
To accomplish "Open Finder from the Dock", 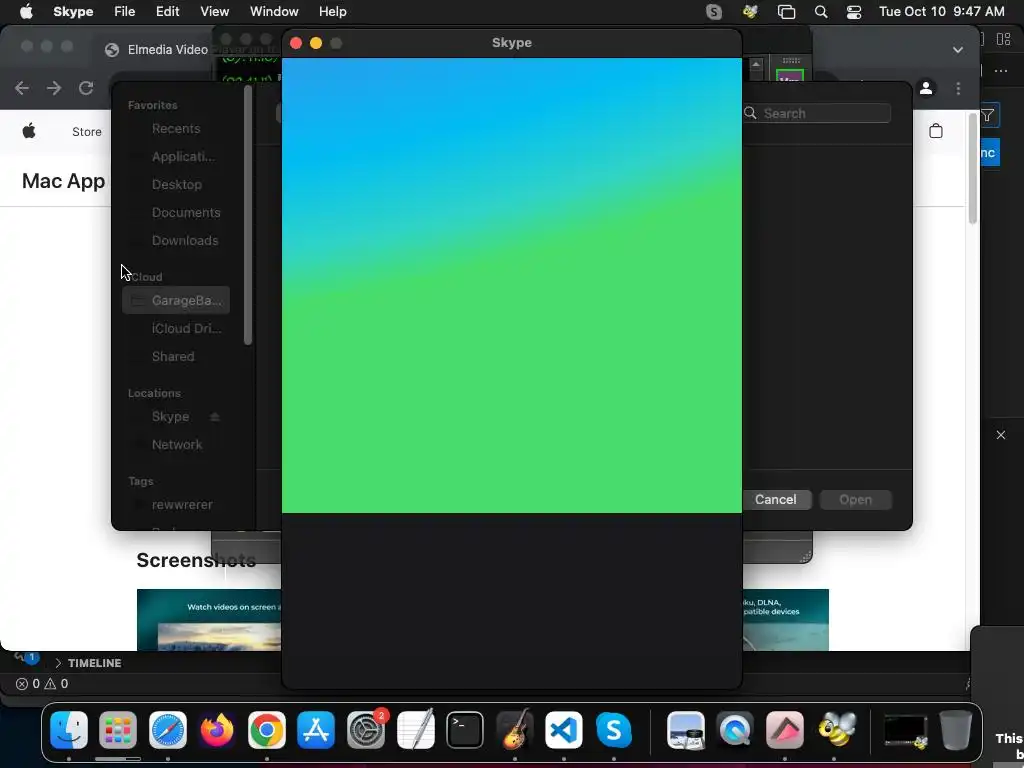I will point(69,729).
